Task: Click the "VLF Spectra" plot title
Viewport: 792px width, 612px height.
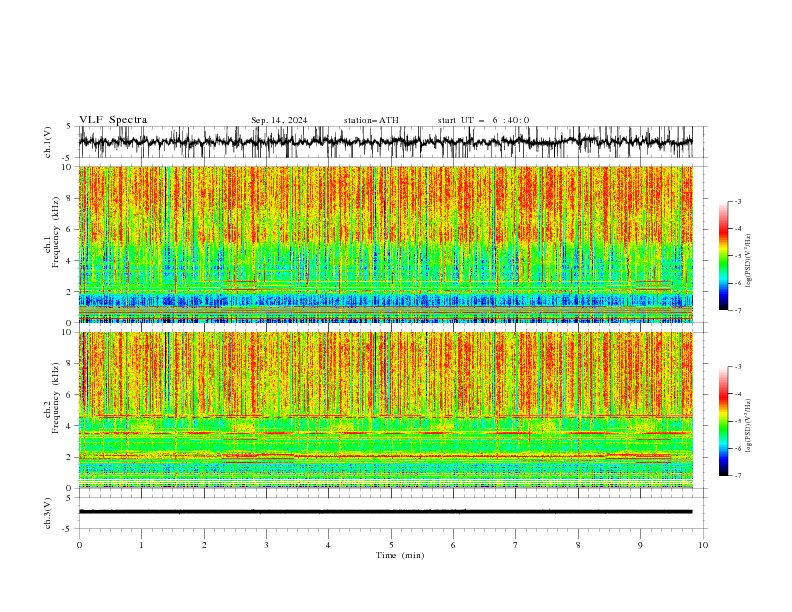Action: point(113,120)
